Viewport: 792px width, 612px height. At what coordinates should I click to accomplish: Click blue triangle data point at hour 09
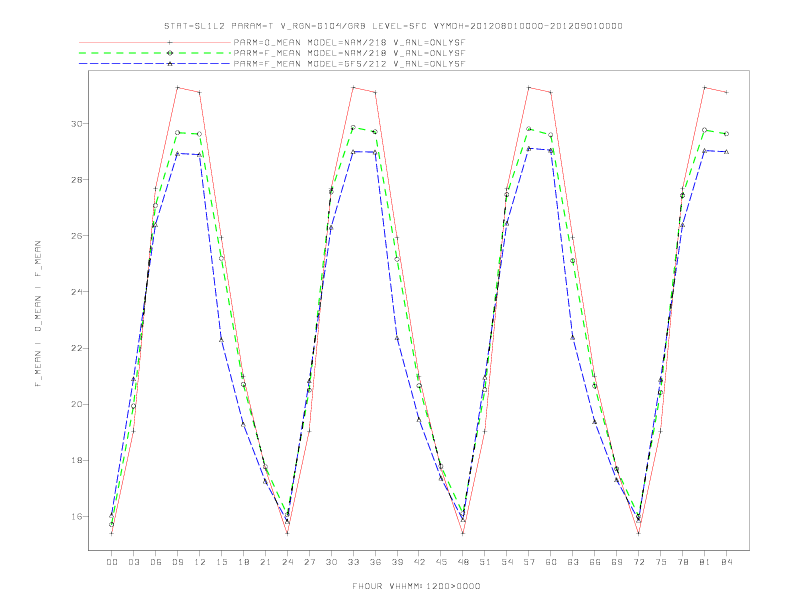click(x=177, y=154)
